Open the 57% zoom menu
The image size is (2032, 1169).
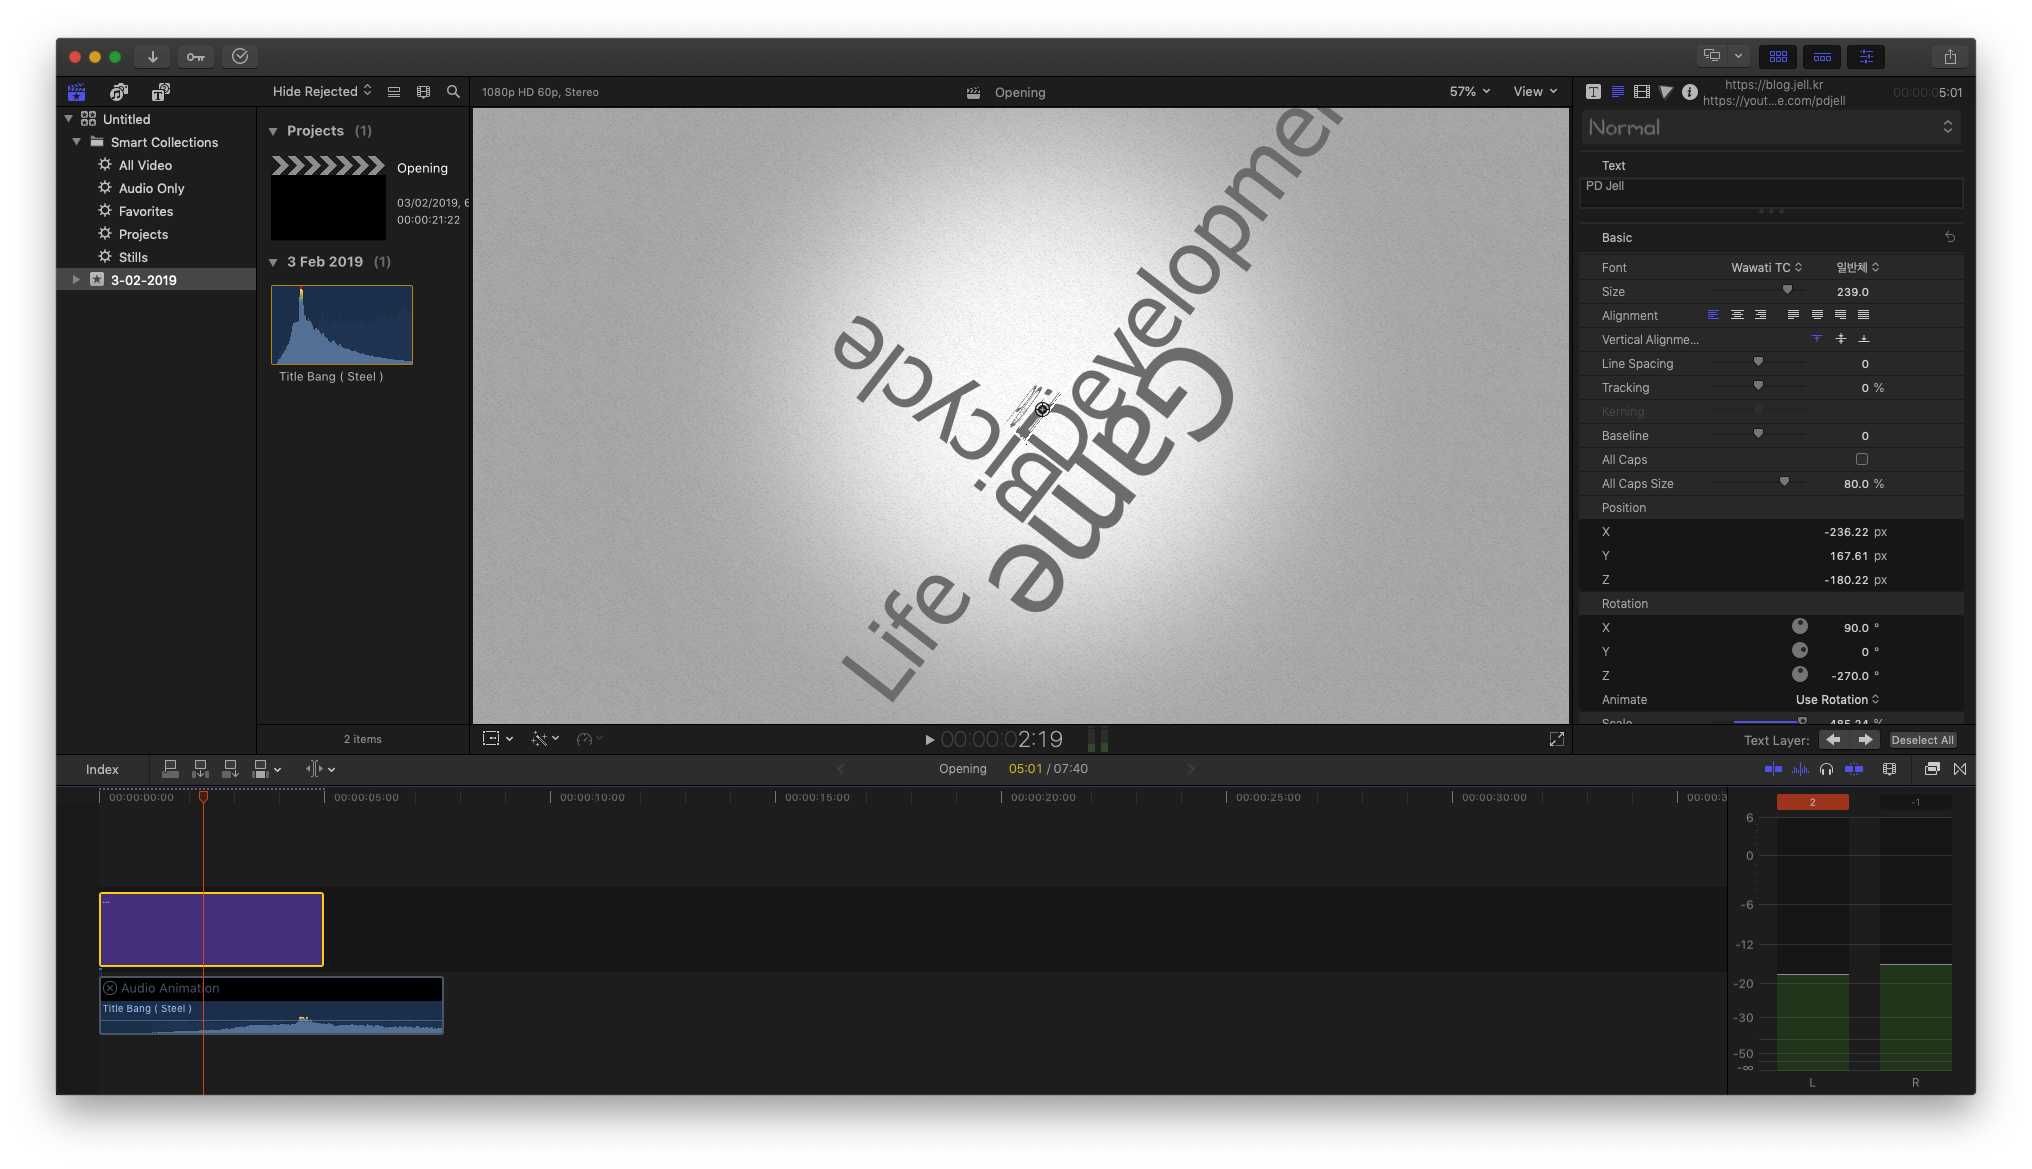pyautogui.click(x=1466, y=91)
